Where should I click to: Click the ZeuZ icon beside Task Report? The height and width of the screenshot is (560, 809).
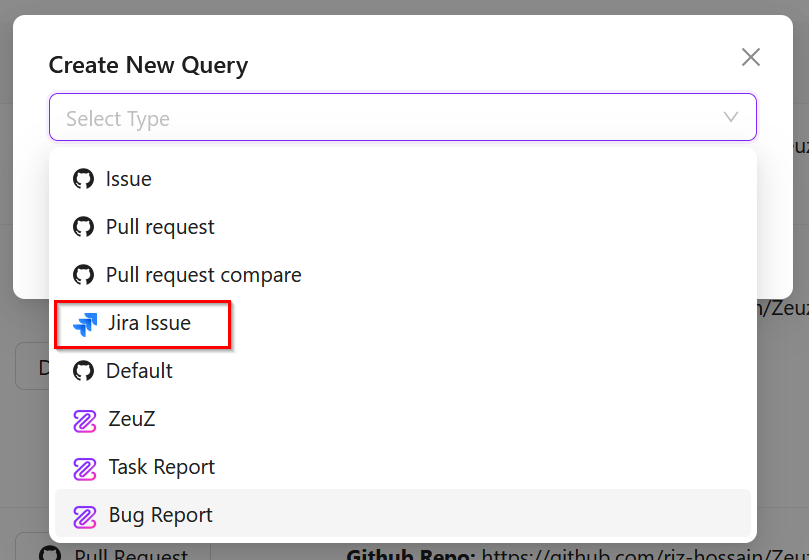pos(85,467)
